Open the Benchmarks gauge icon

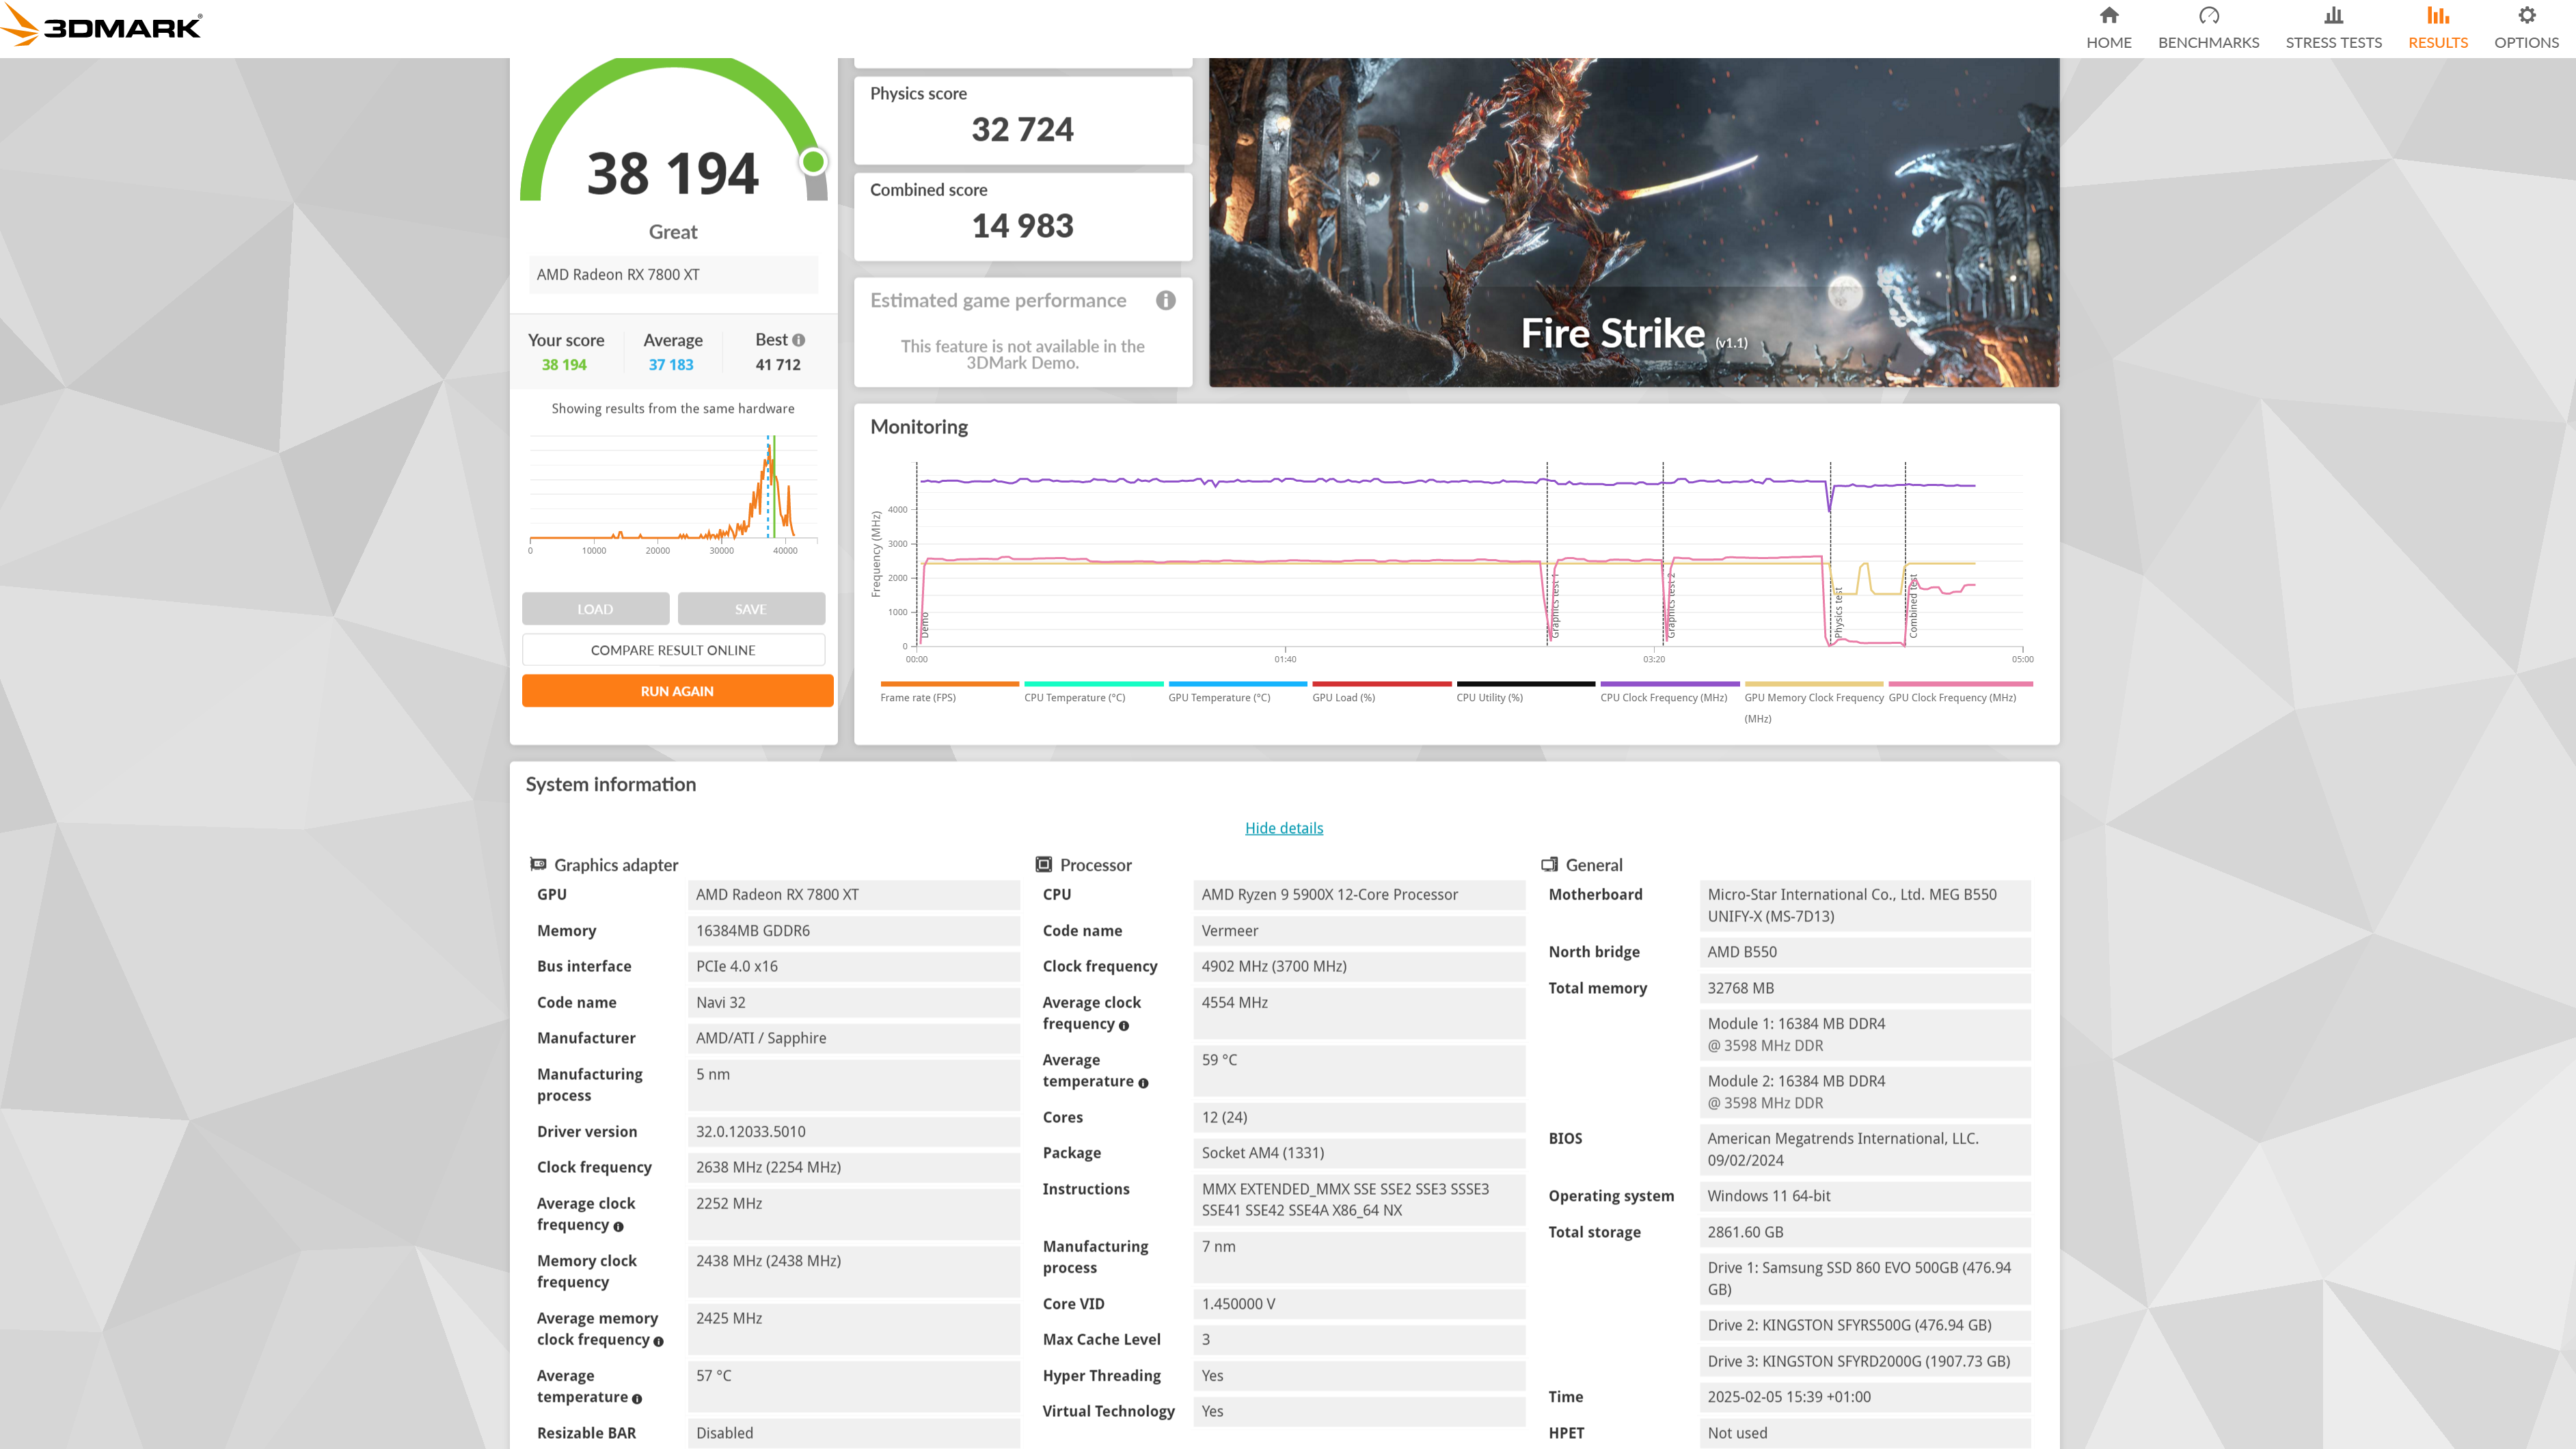tap(2208, 16)
